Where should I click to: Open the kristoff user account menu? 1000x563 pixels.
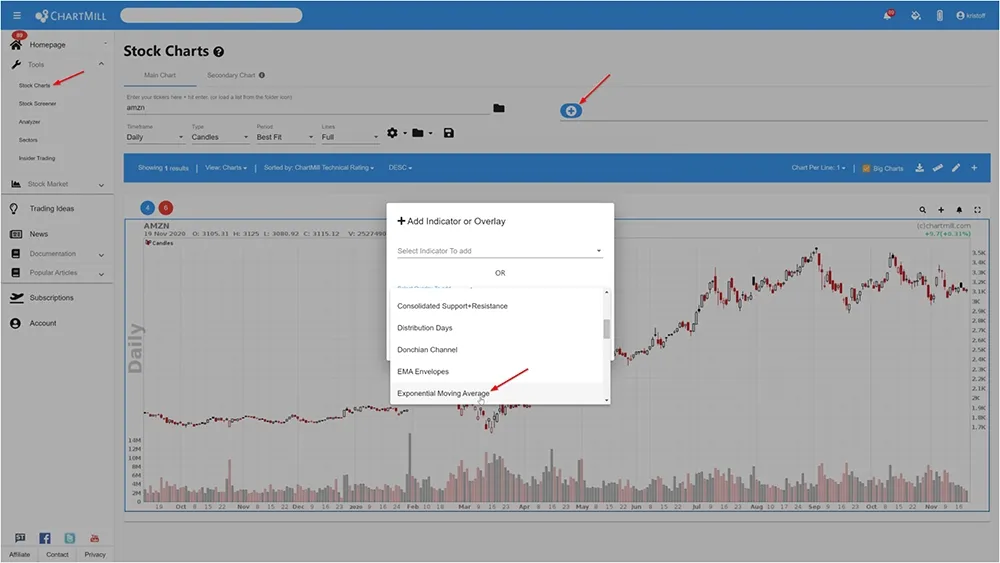[x=971, y=15]
